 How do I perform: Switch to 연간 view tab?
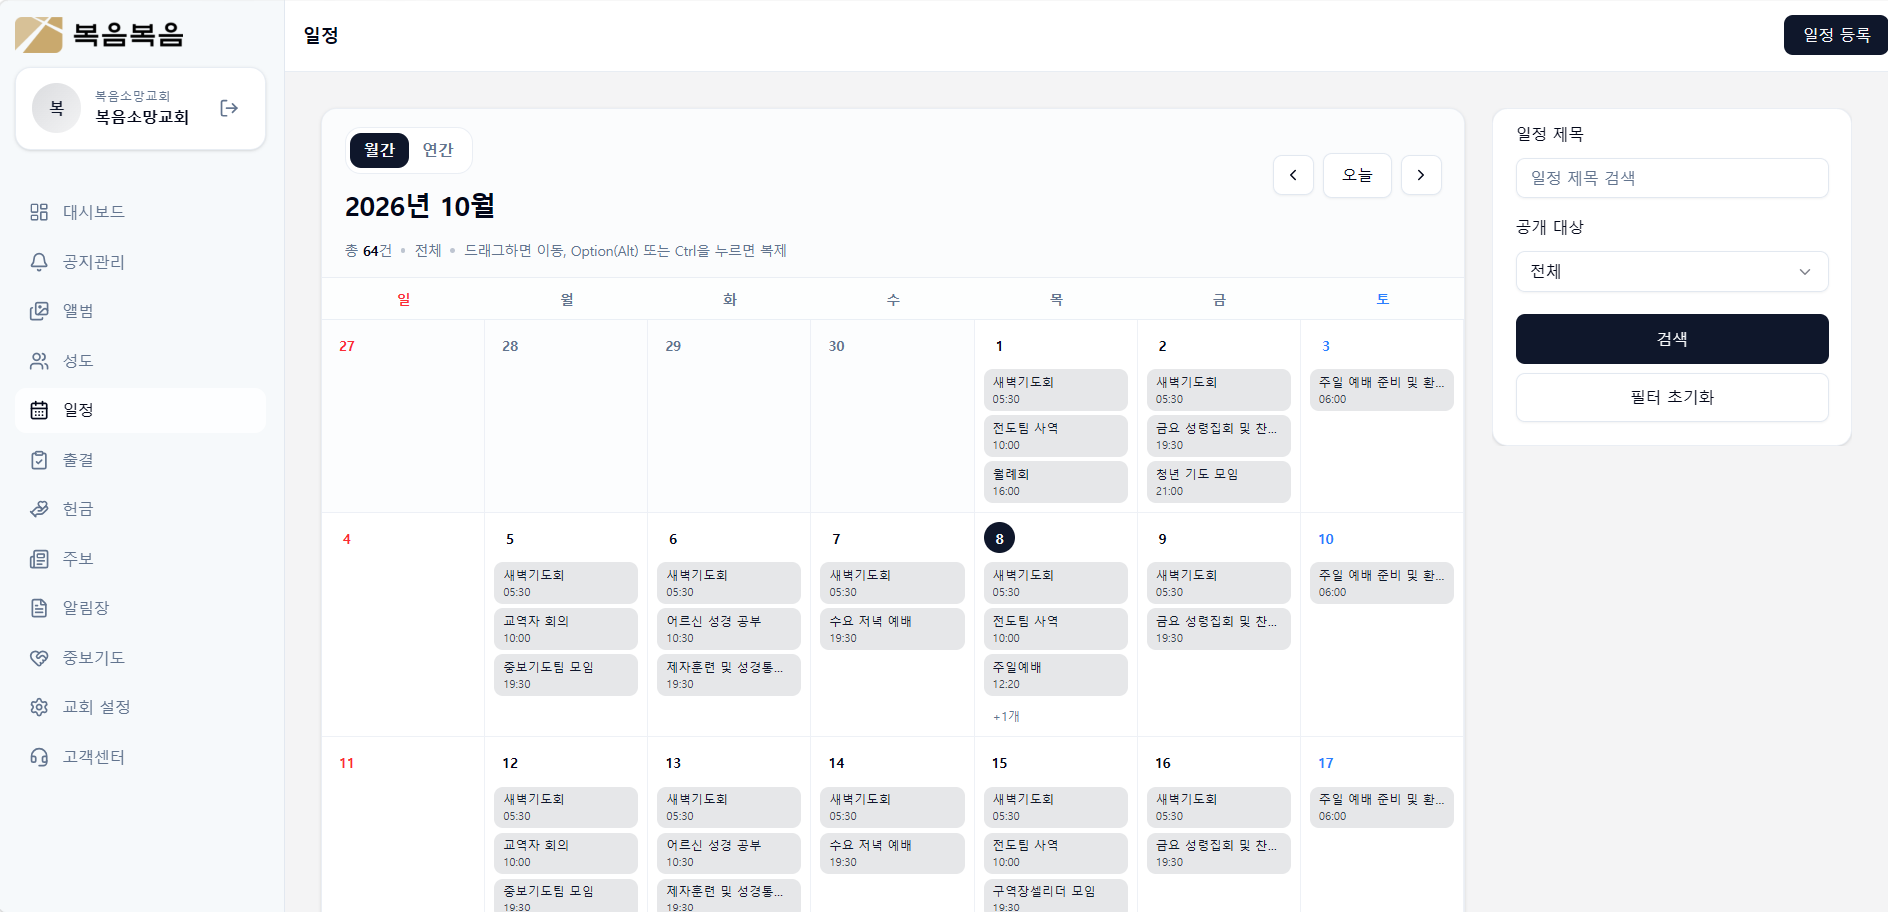coord(438,150)
